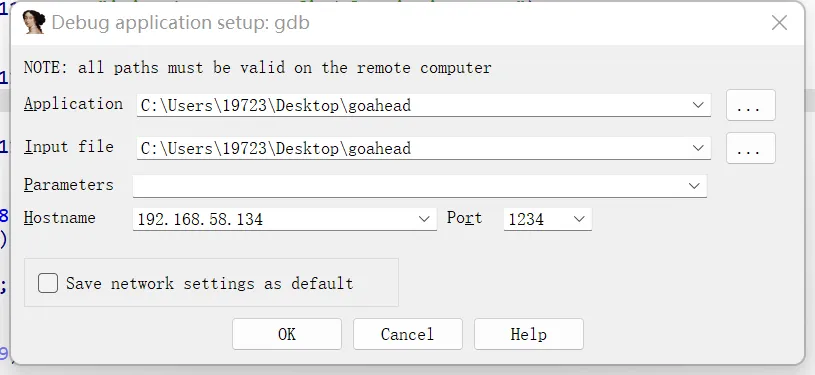The width and height of the screenshot is (815, 375).
Task: Expand the Hostname dropdown arrow
Action: coord(424,219)
